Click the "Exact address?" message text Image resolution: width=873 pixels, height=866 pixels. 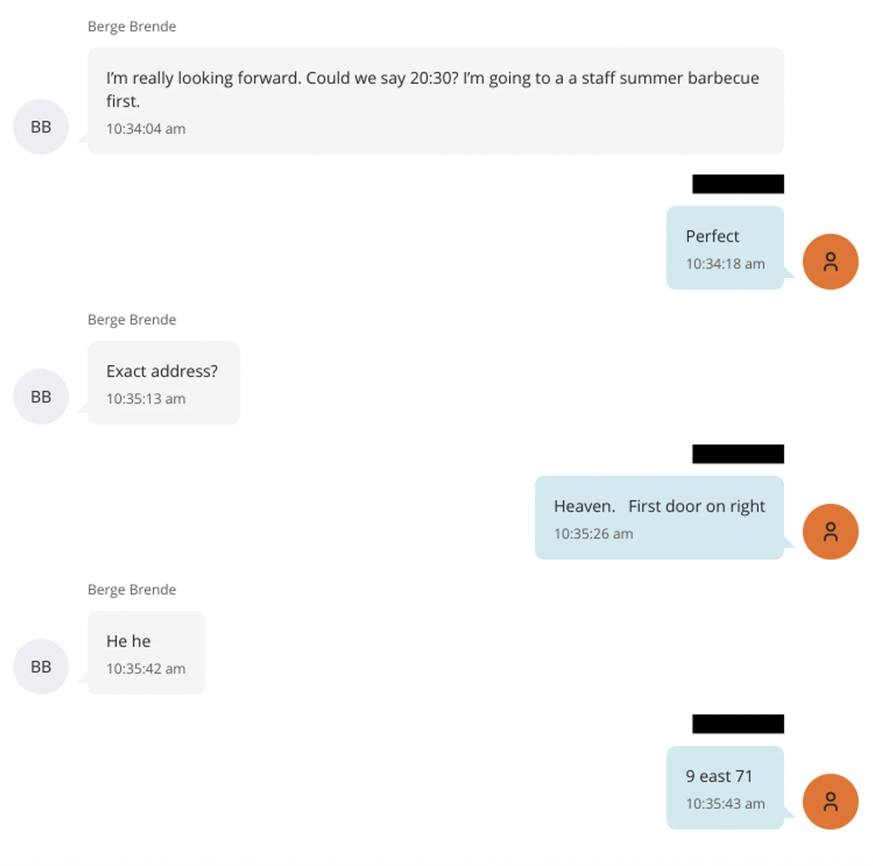[x=162, y=372]
